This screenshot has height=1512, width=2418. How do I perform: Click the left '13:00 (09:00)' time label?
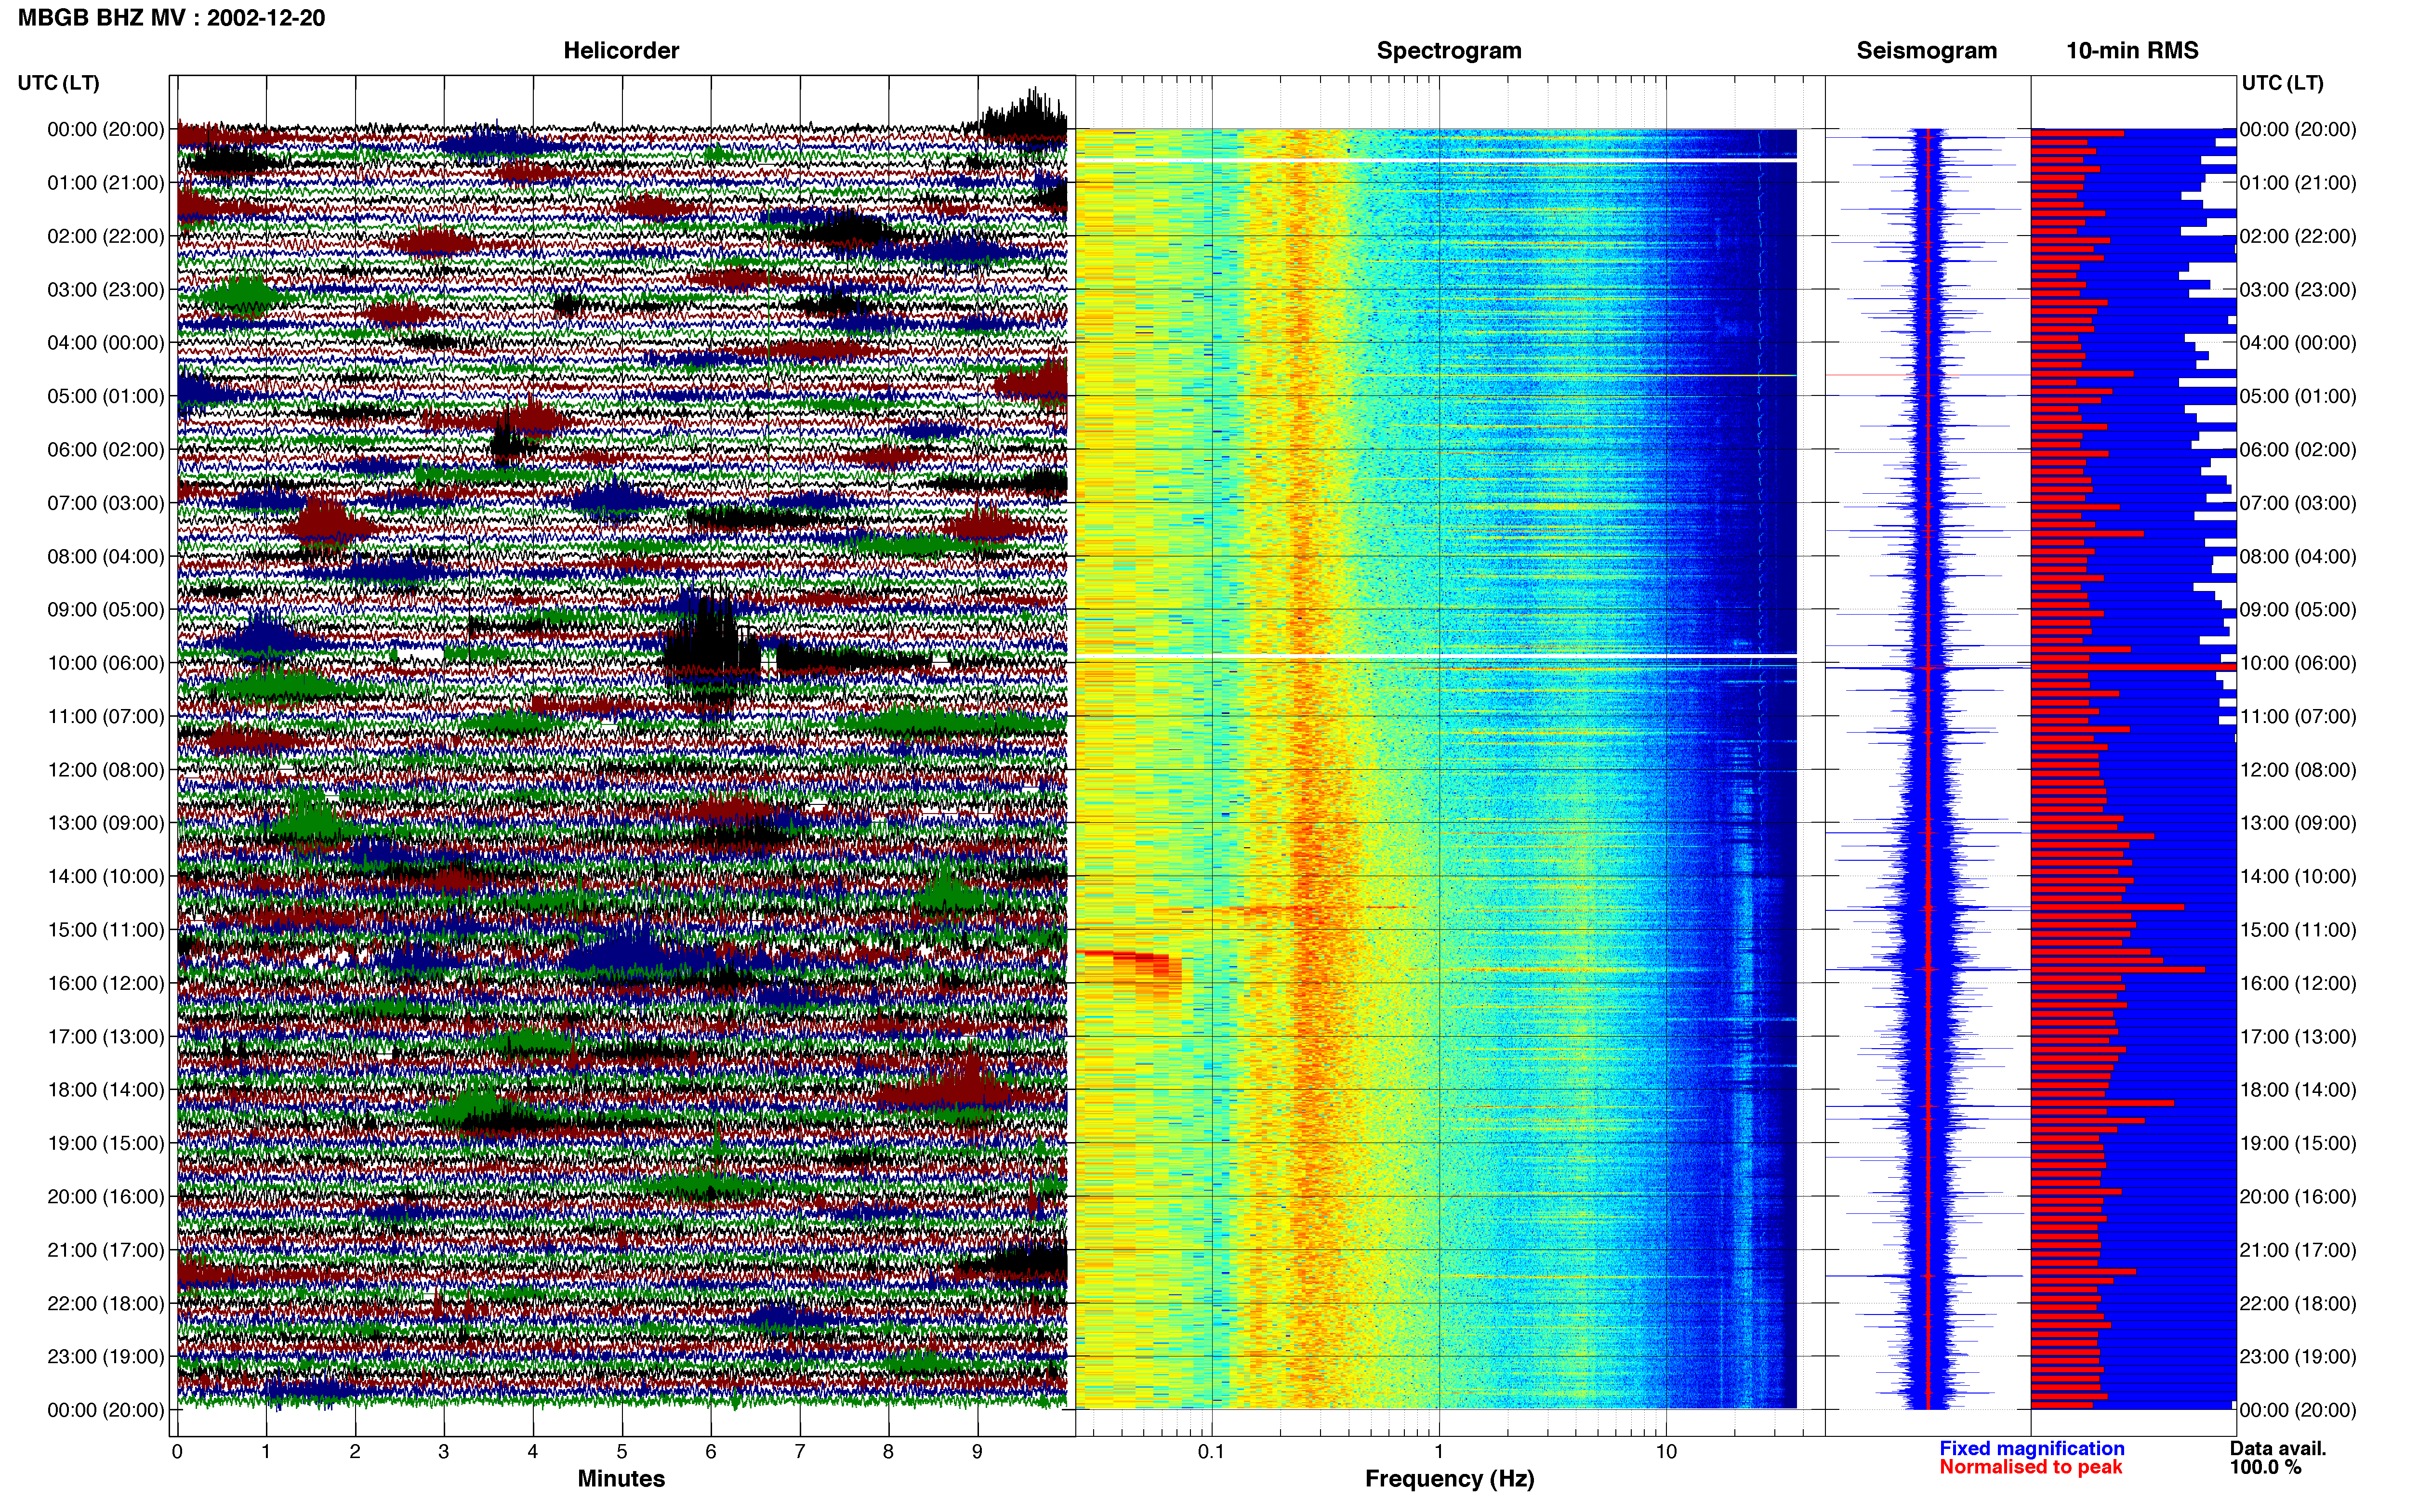click(106, 823)
